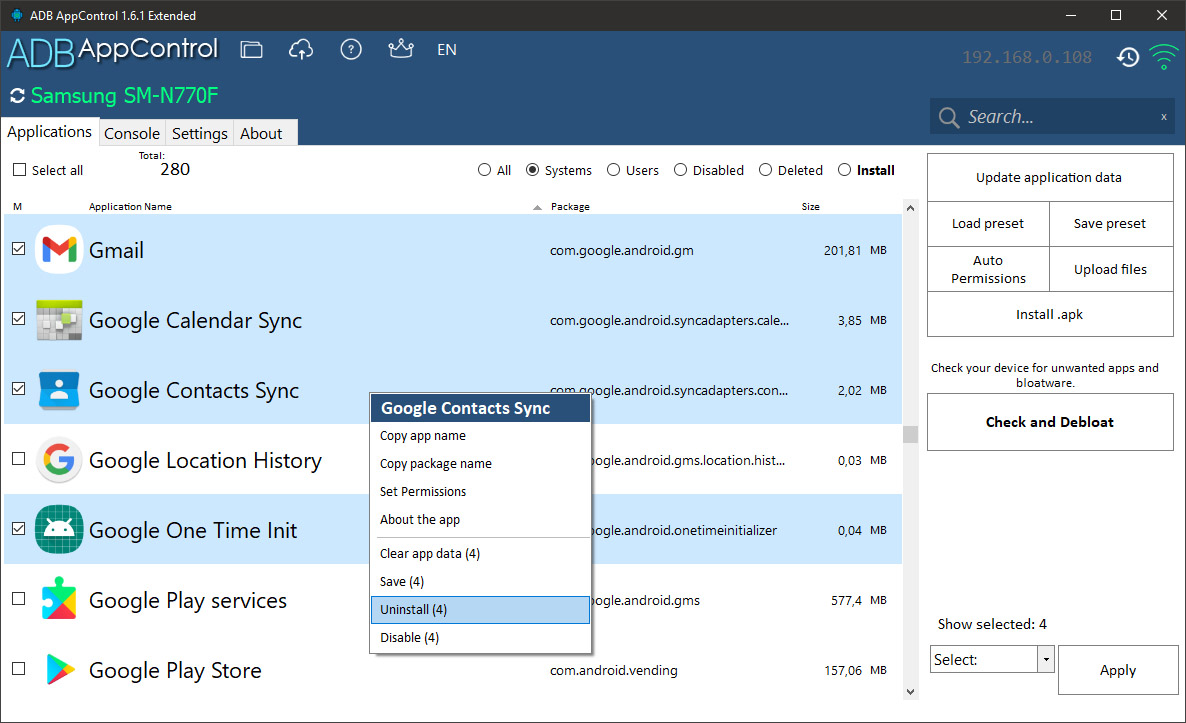Open the Select: dropdown arrow
Image resolution: width=1186 pixels, height=723 pixels.
click(x=1046, y=659)
